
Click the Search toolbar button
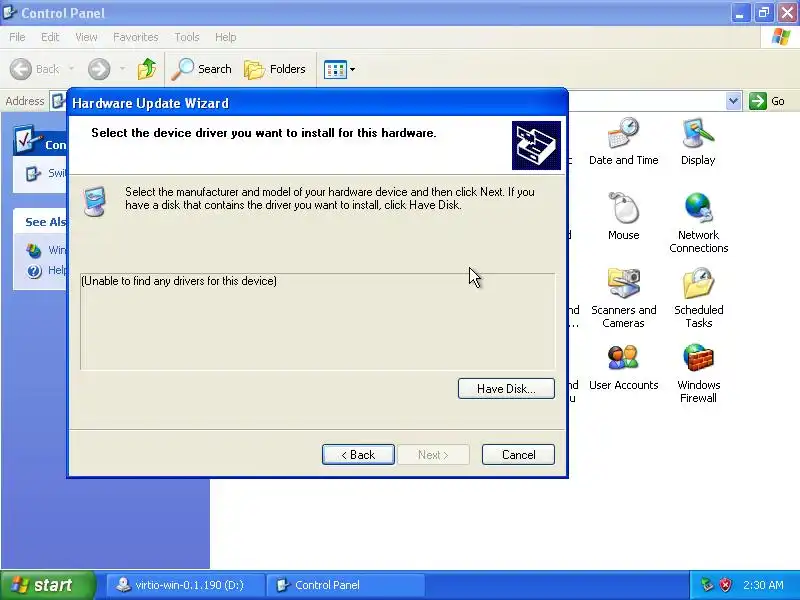(x=202, y=69)
